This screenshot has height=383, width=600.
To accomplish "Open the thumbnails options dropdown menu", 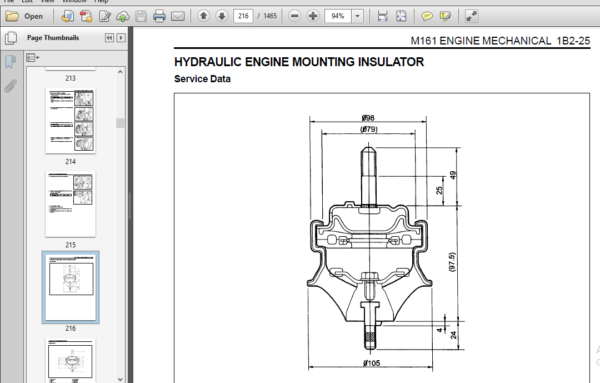I will (33, 58).
